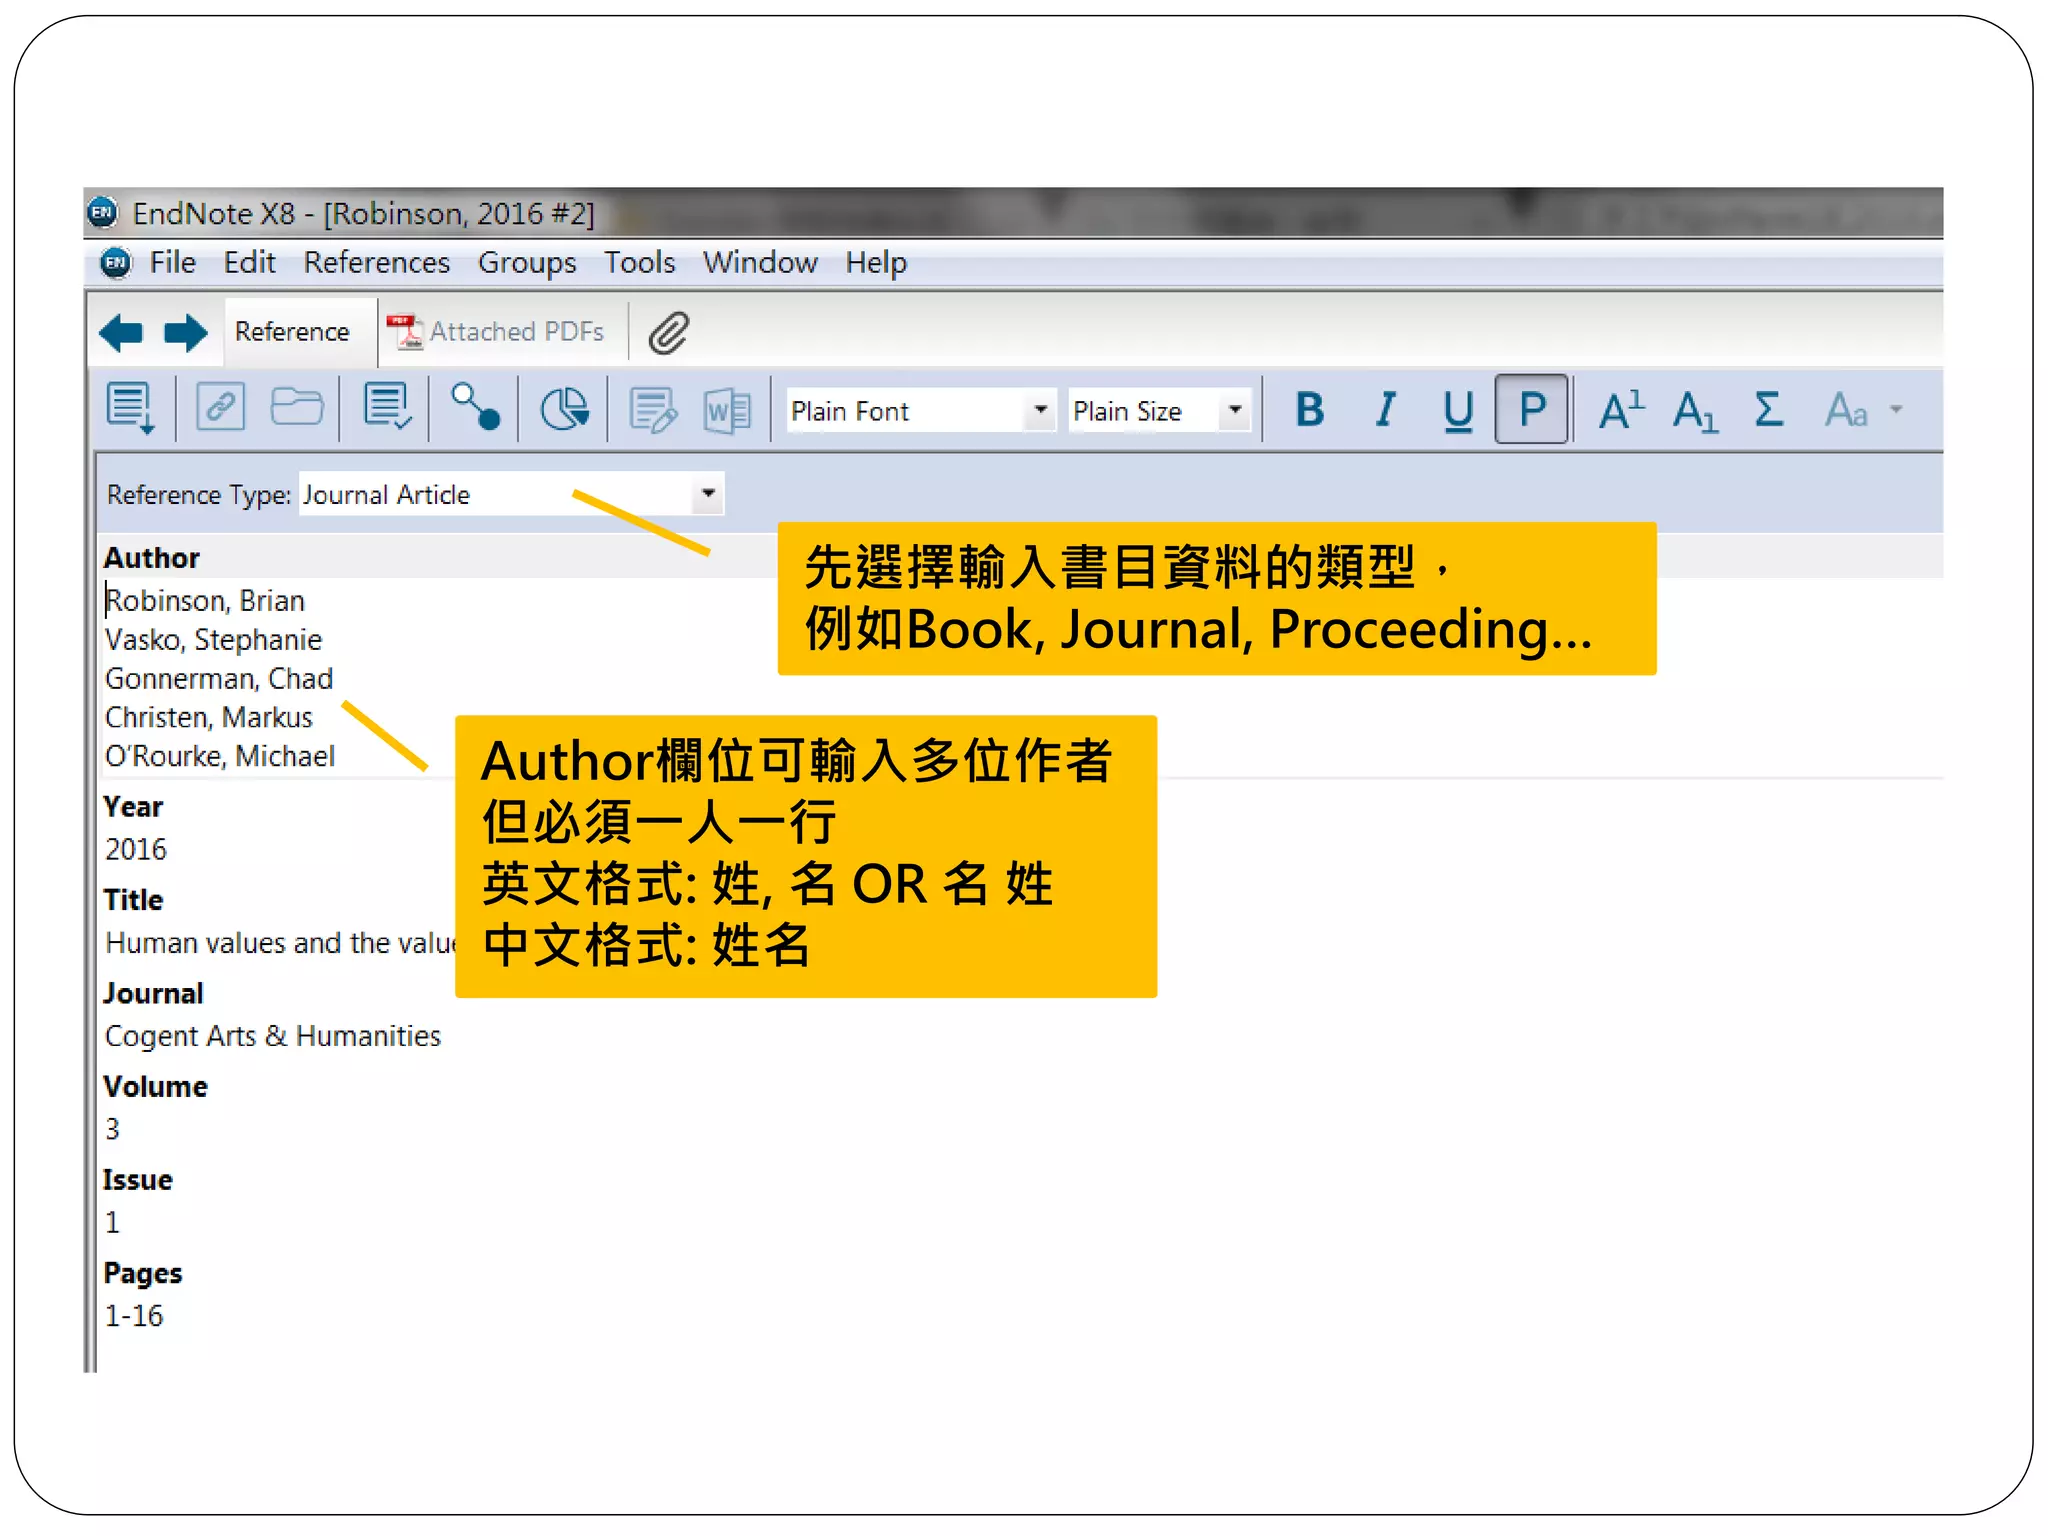Apply superscript formatting
Image resolution: width=2048 pixels, height=1536 pixels.
pos(1621,409)
